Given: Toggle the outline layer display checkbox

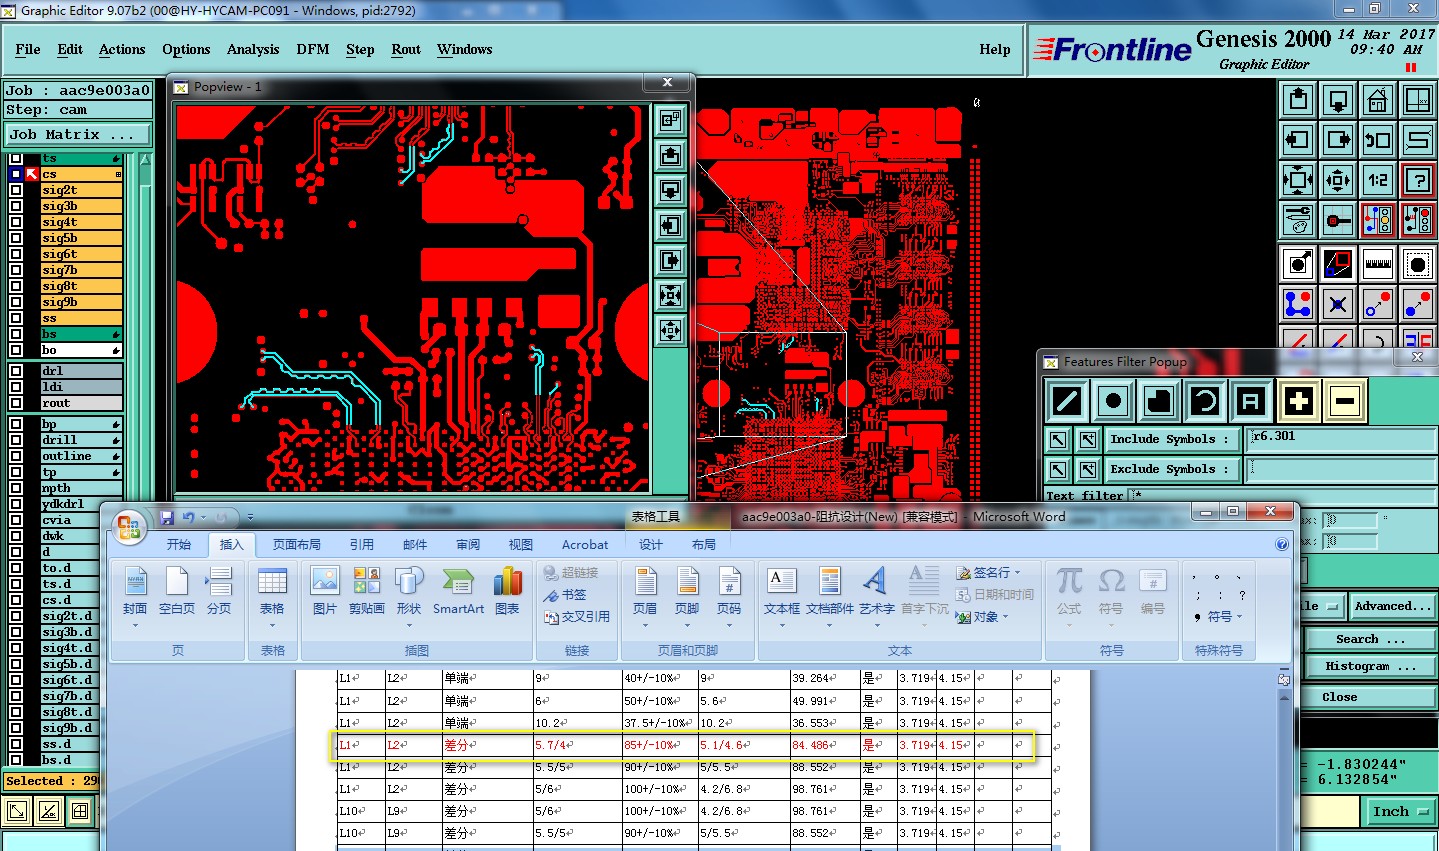Looking at the screenshot, I should [16, 456].
